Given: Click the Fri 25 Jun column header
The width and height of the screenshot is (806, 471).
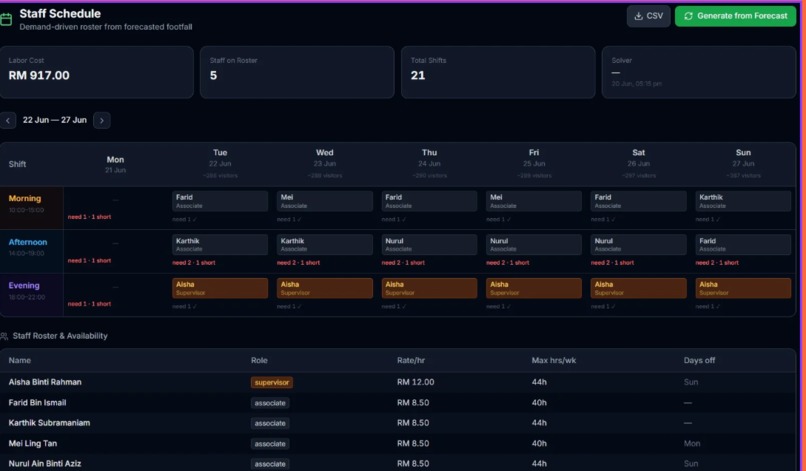Looking at the screenshot, I should tap(534, 164).
